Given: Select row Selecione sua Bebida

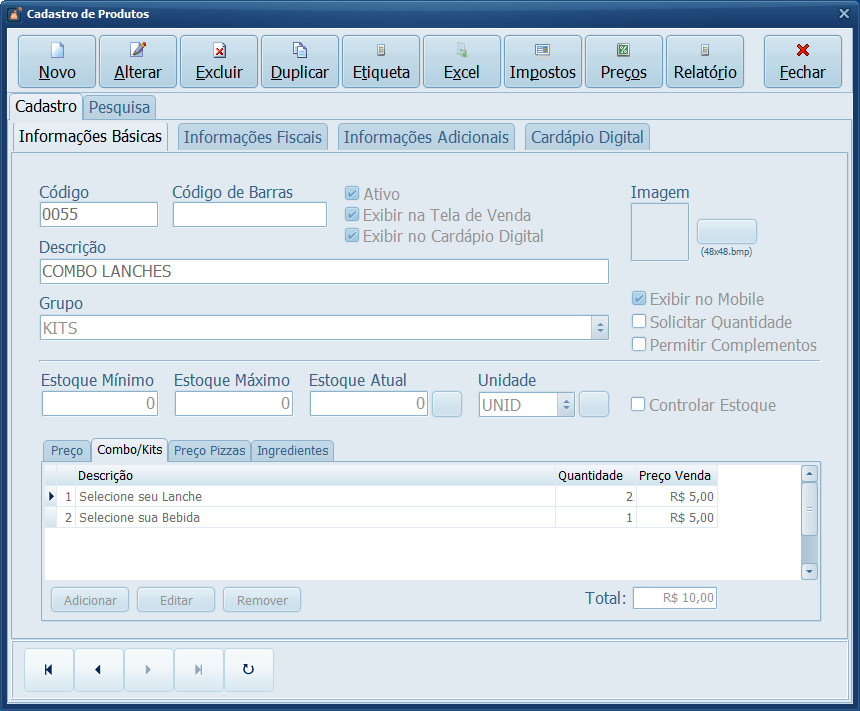Looking at the screenshot, I should point(381,517).
